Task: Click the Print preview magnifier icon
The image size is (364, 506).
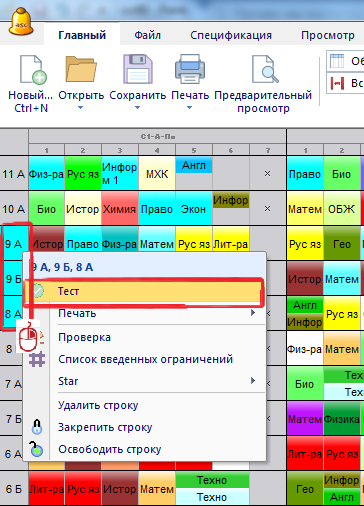Action: pos(265,69)
